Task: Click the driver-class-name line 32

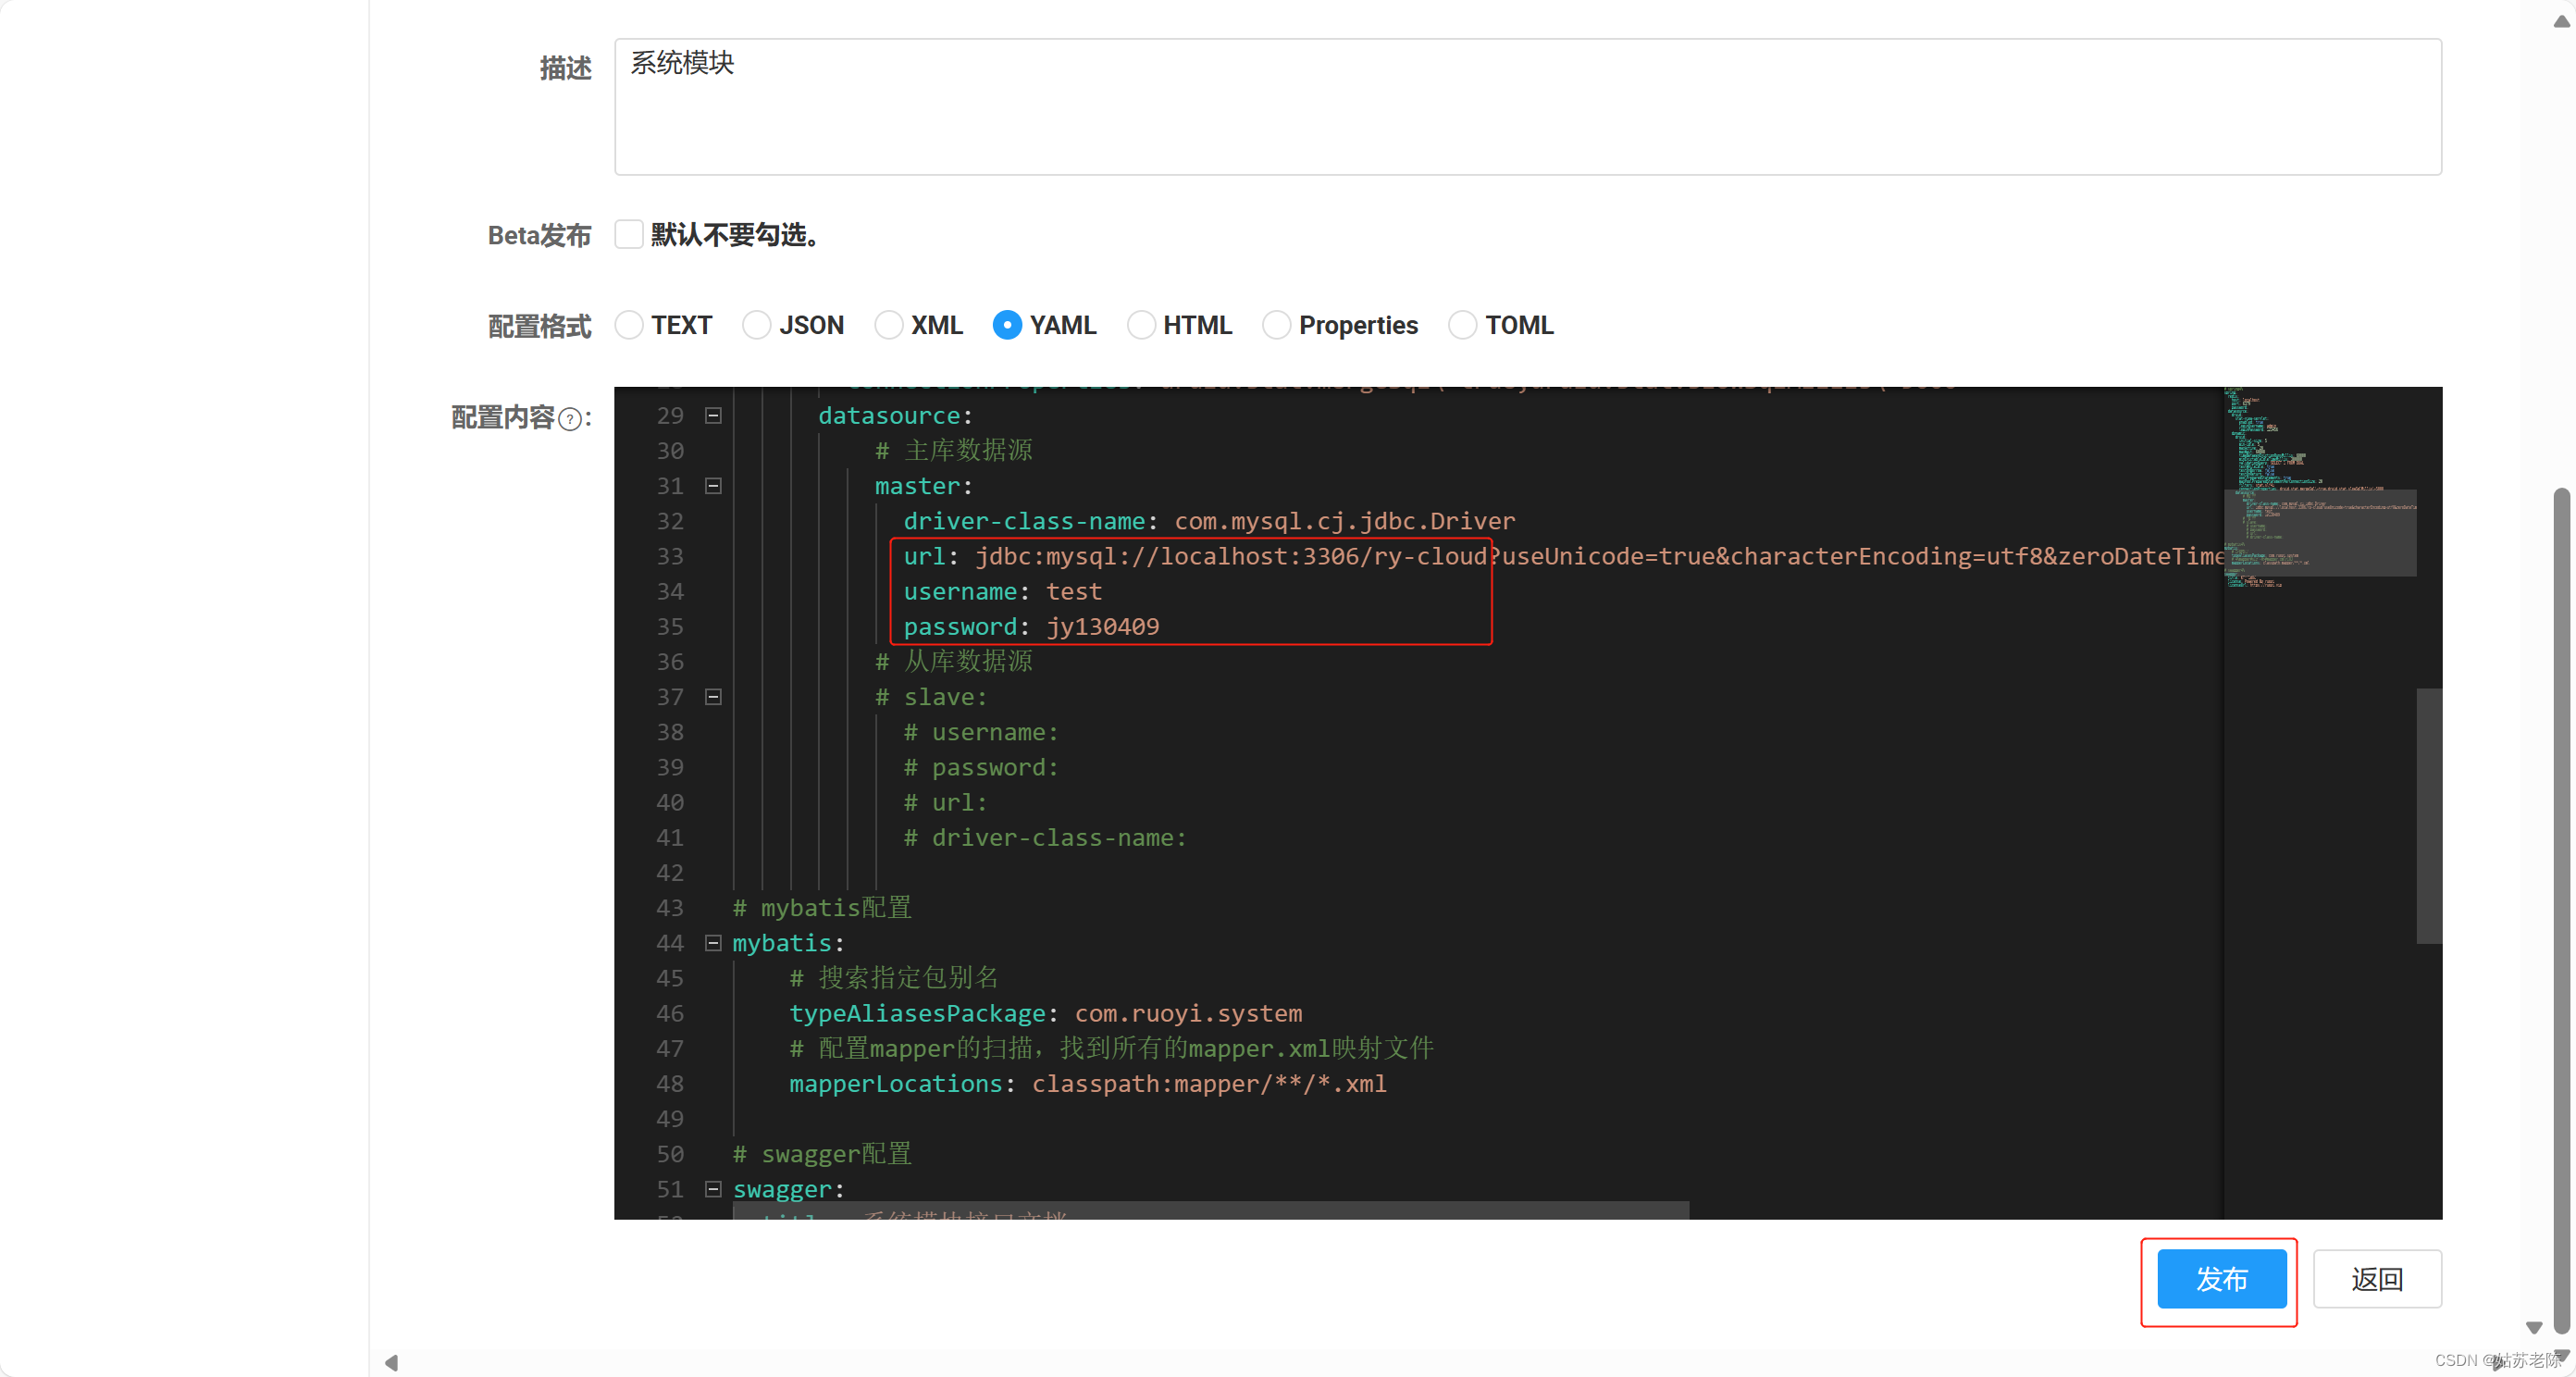Action: (1209, 521)
